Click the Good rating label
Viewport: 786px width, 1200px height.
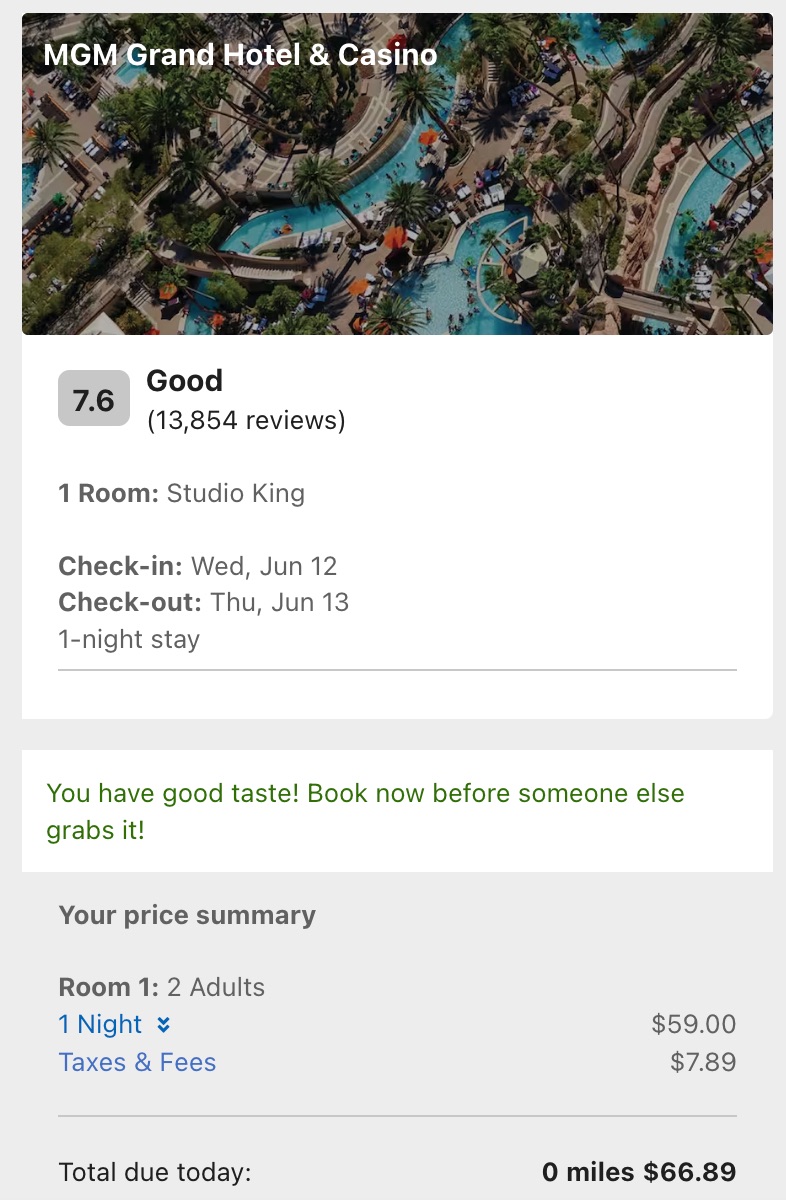pyautogui.click(x=184, y=381)
